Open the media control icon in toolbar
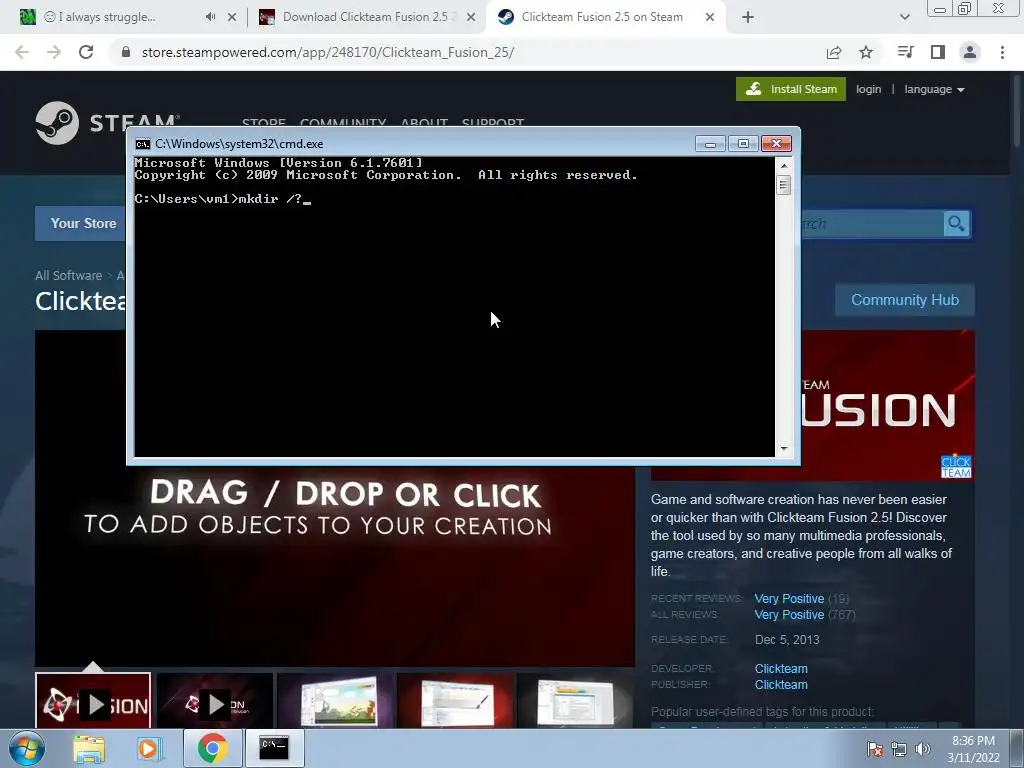This screenshot has width=1024, height=768. coord(906,52)
